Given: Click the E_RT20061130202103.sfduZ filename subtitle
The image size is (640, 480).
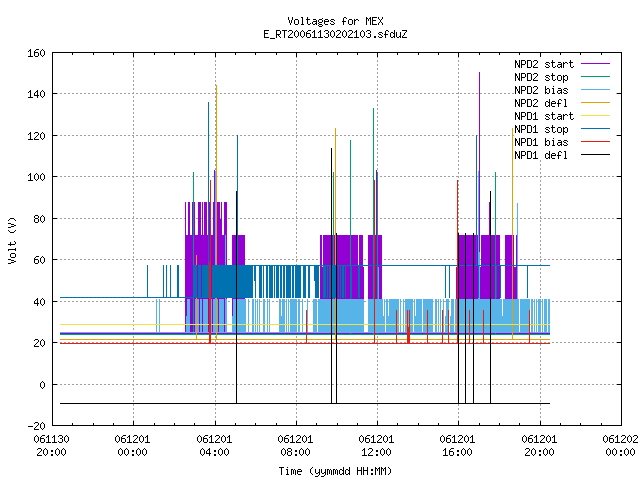Looking at the screenshot, I should tap(335, 34).
